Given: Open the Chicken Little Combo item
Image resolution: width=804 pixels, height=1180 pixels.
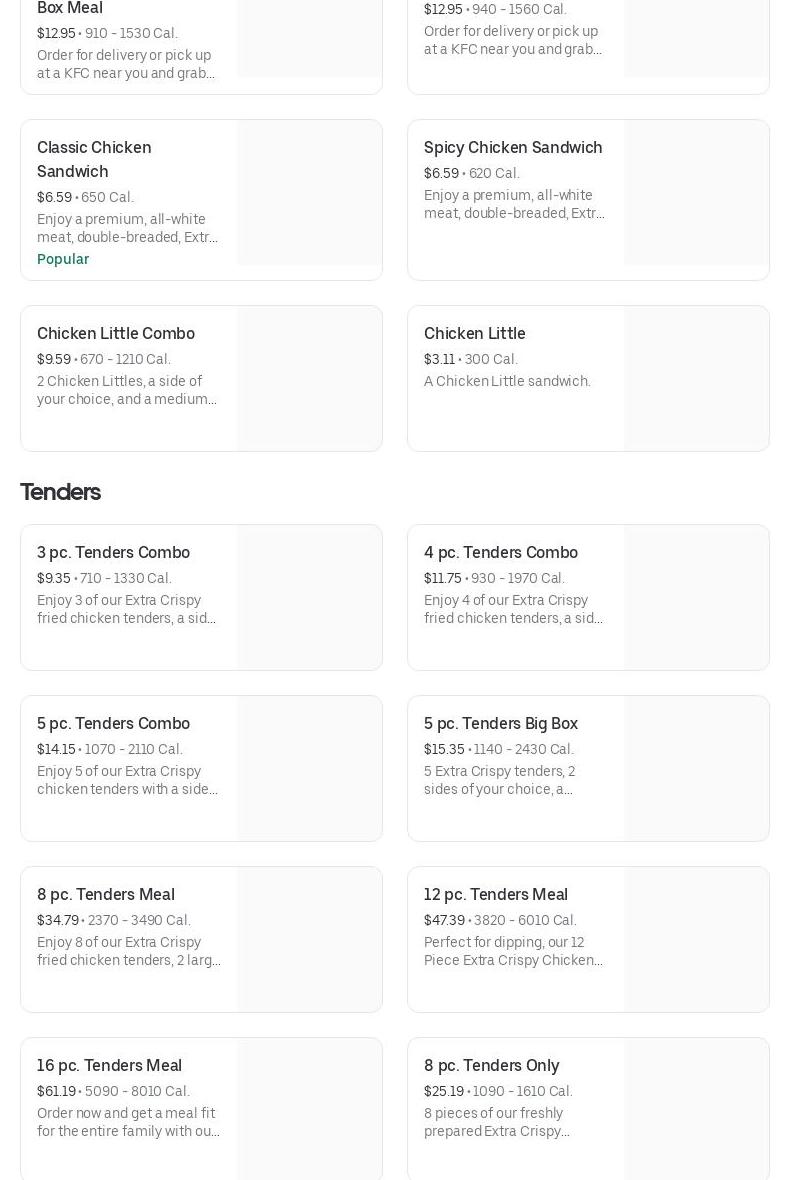Looking at the screenshot, I should click(116, 334).
